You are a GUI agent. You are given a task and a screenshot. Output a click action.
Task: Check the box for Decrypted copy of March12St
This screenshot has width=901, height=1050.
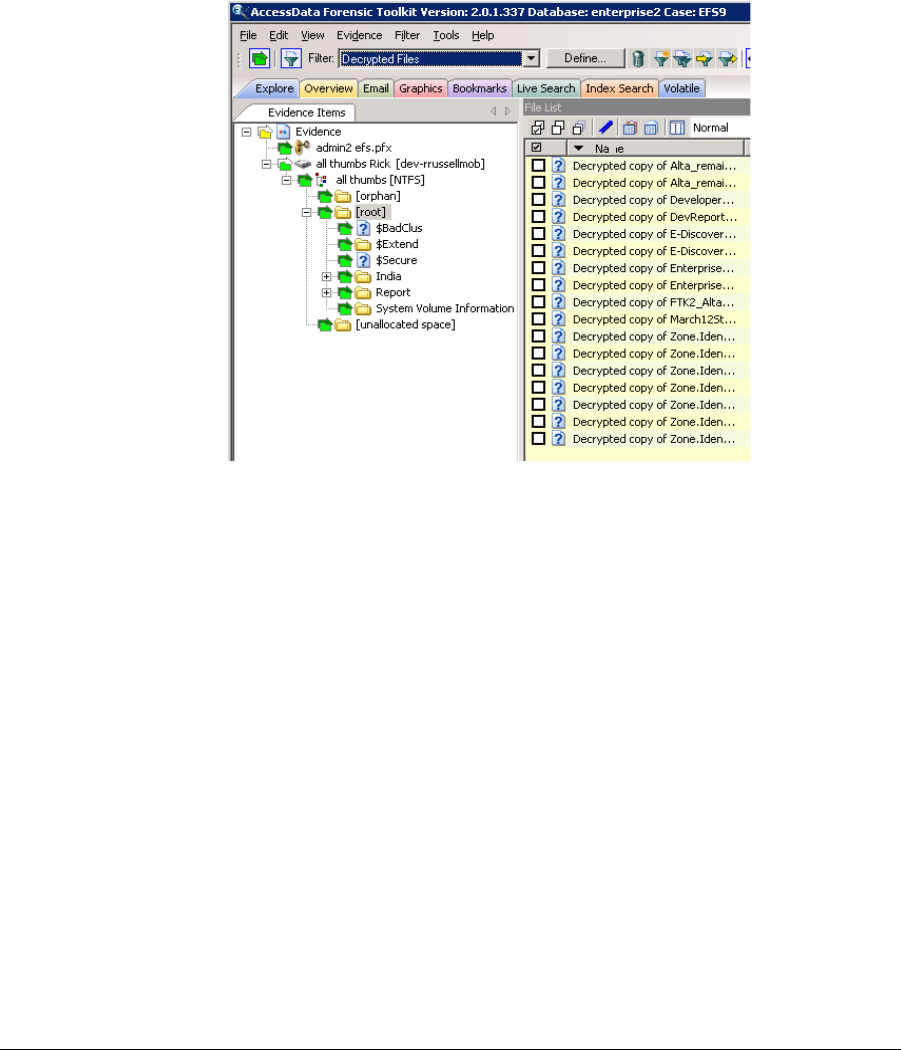coord(538,319)
